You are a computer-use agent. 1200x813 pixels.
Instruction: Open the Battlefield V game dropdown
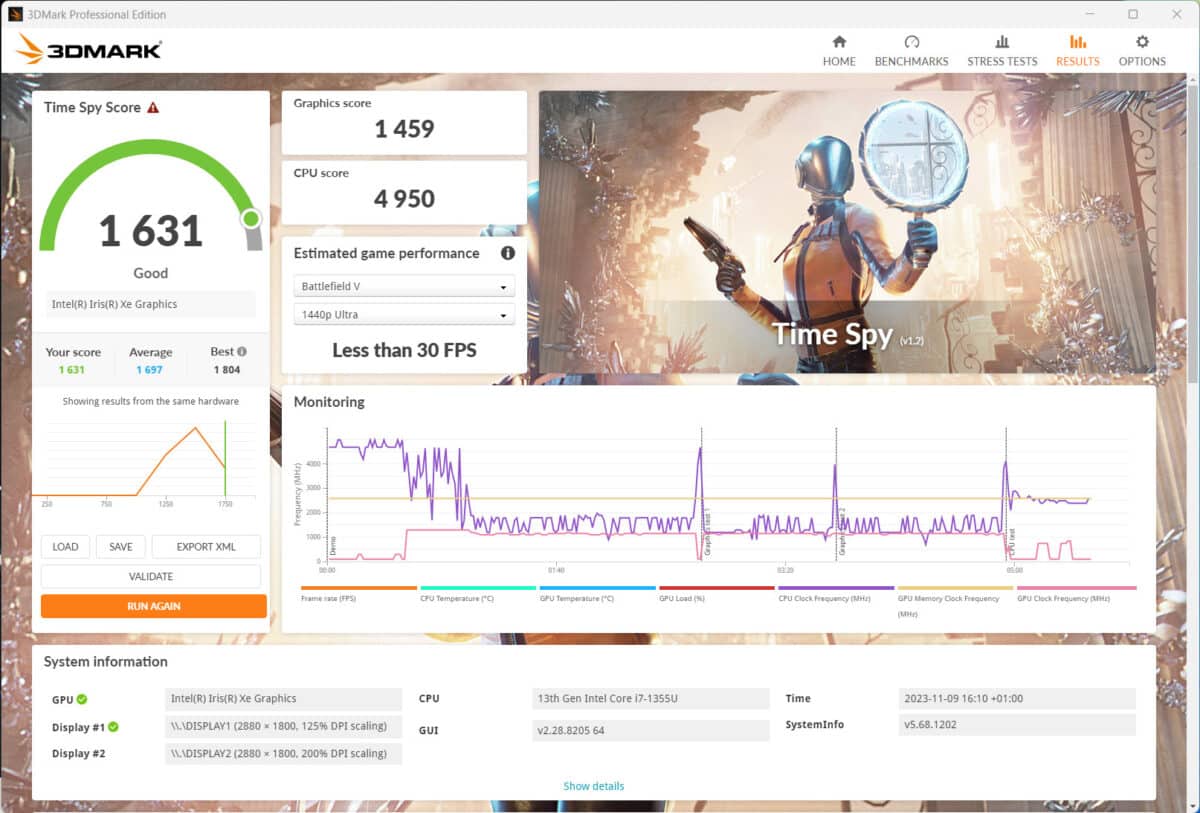pos(404,287)
